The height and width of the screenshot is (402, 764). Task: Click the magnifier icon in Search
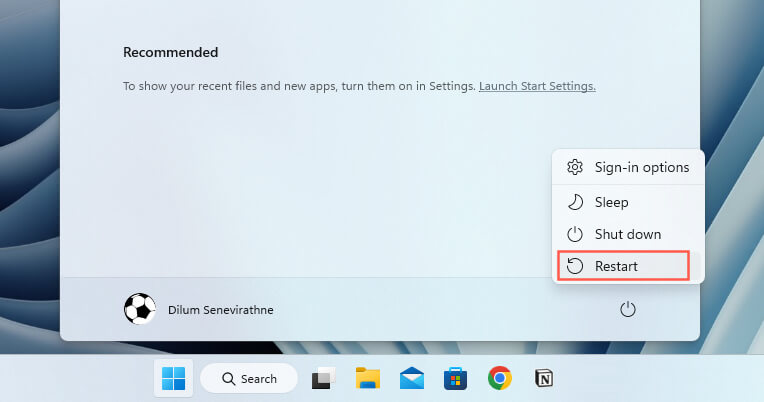pyautogui.click(x=228, y=379)
